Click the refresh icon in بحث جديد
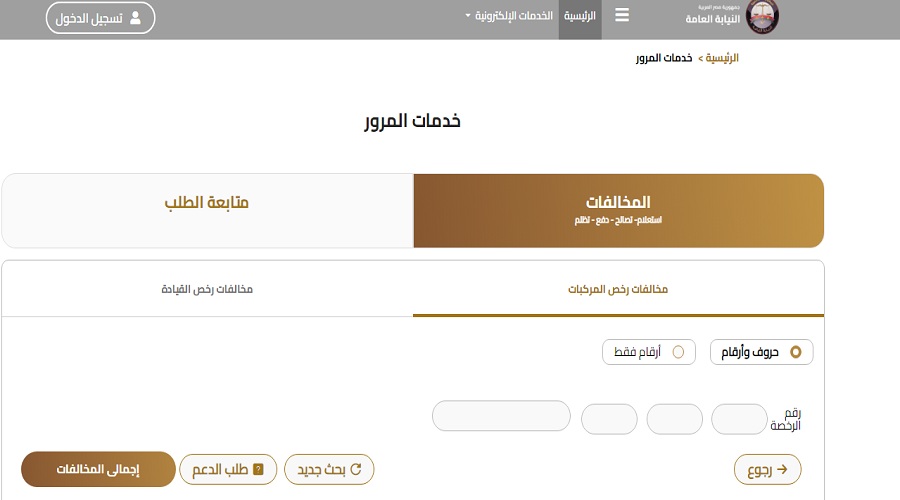Screen dimensions: 900x500 click(x=355, y=469)
